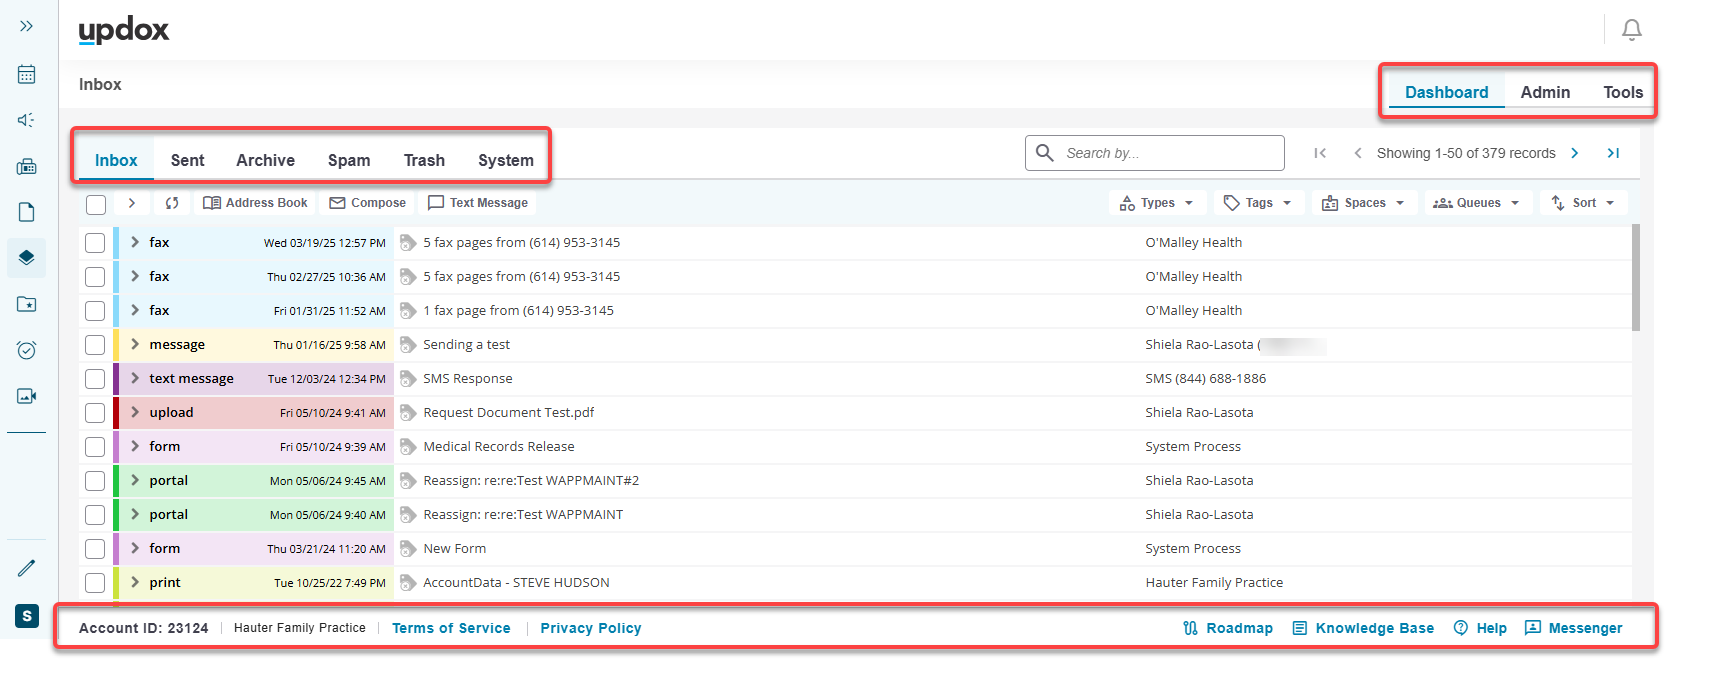Image resolution: width=1729 pixels, height=693 pixels.
Task: Go to next page of records
Action: pyautogui.click(x=1575, y=153)
